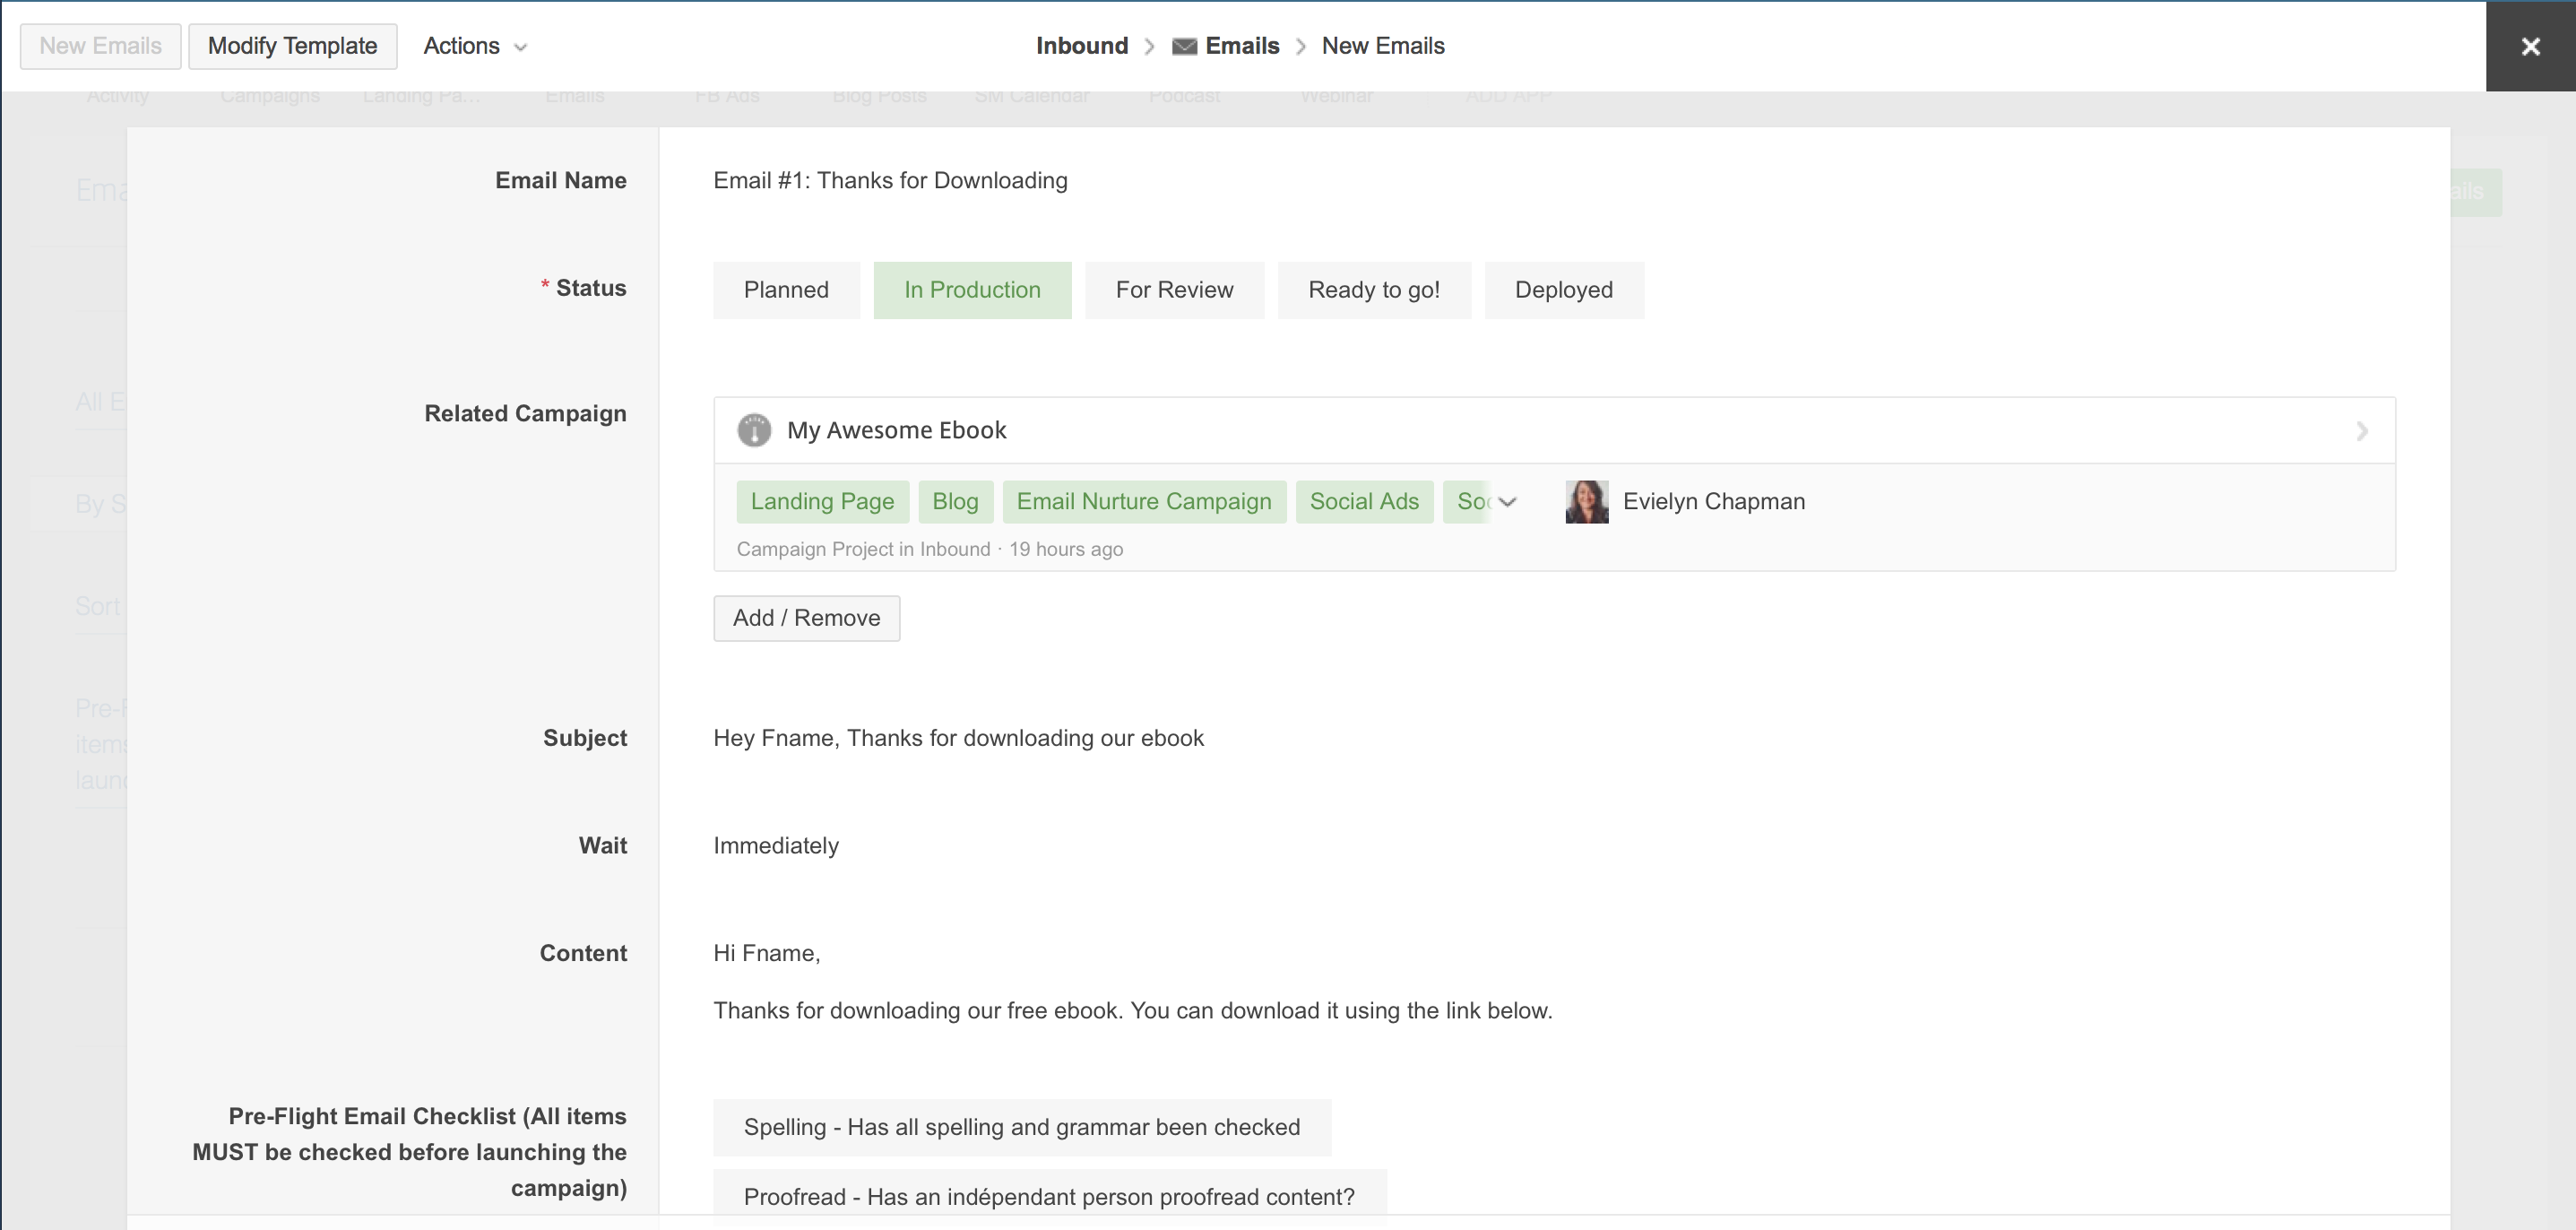The width and height of the screenshot is (2576, 1230).
Task: Check the Proofread checklist item
Action: tap(1048, 1196)
